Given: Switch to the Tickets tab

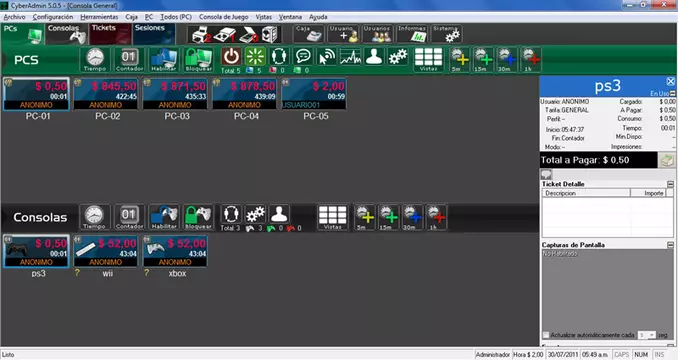Looking at the screenshot, I should tap(110, 34).
